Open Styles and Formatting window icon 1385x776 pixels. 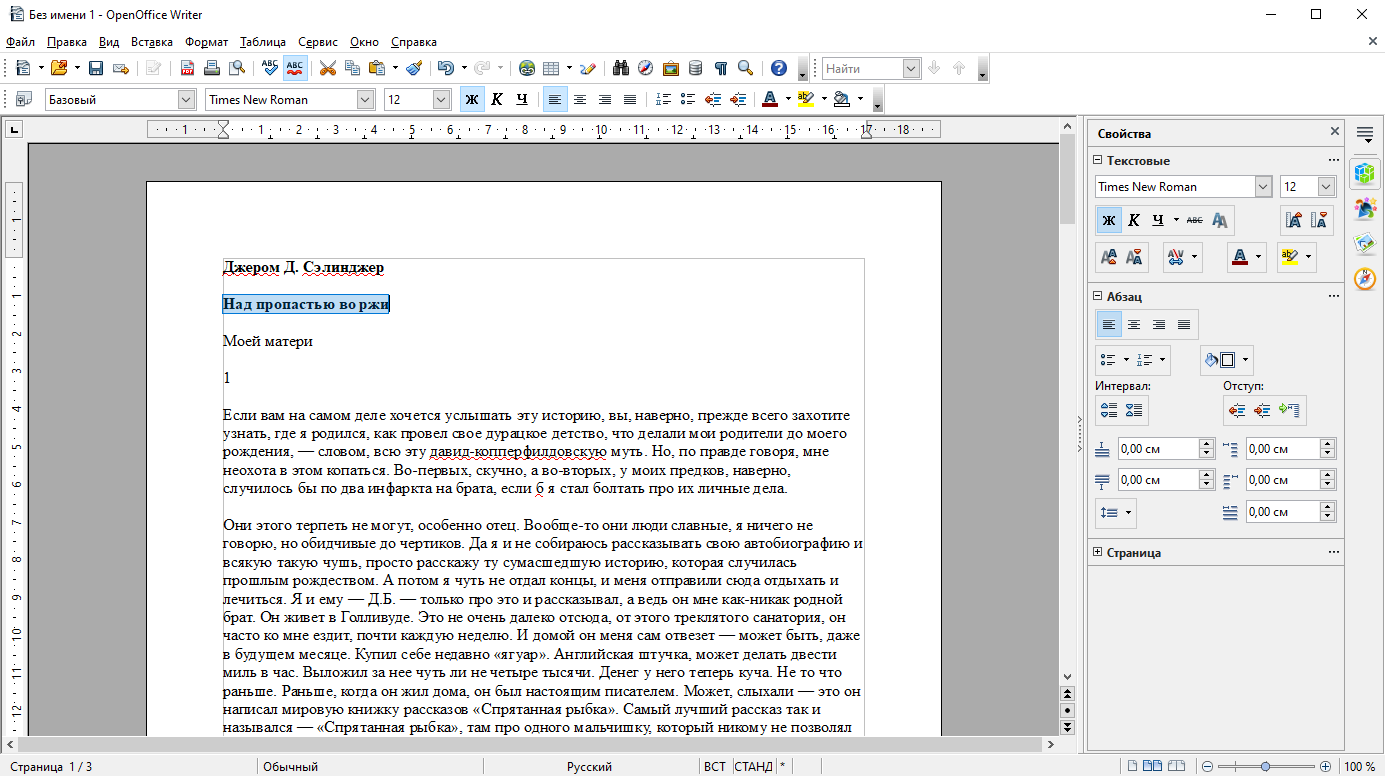[x=24, y=99]
